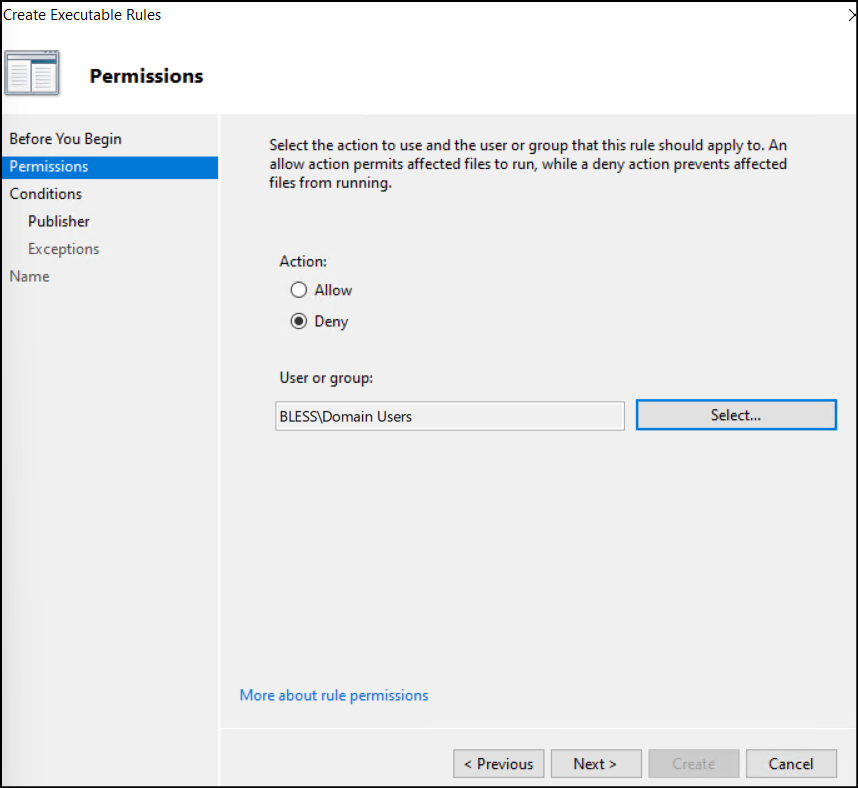858x788 pixels.
Task: Click the Previous button
Action: [x=498, y=763]
